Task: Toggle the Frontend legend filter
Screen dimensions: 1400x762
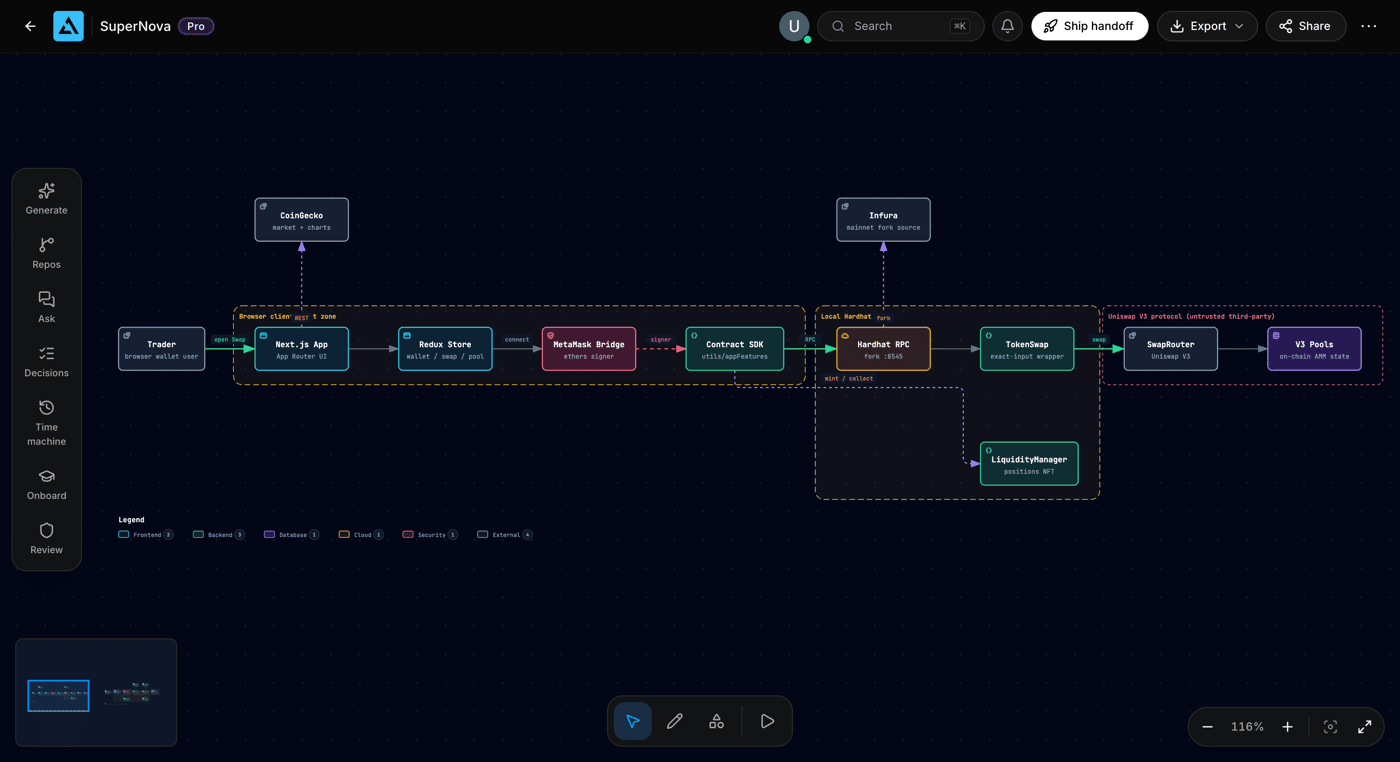Action: (x=146, y=535)
